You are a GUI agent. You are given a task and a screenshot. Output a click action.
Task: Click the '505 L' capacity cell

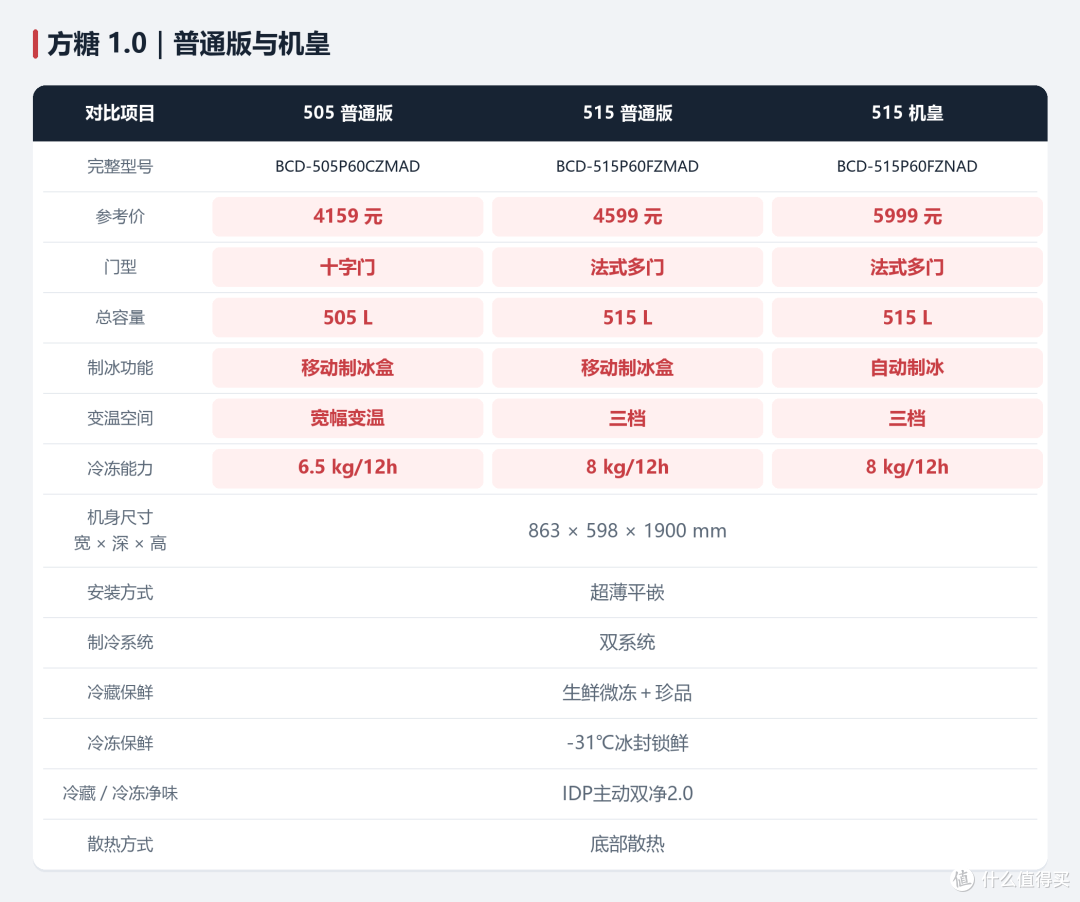click(x=348, y=317)
